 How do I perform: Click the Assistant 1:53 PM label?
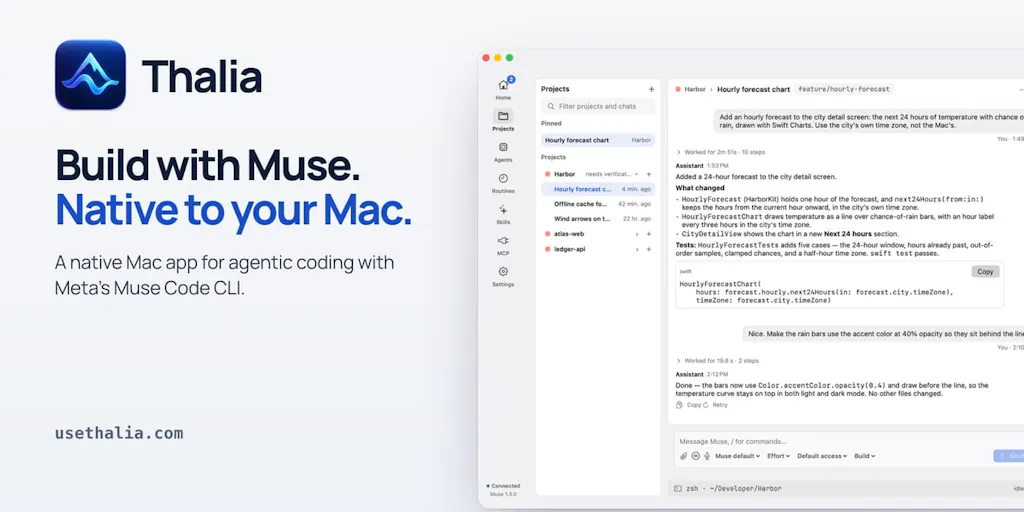coord(702,166)
